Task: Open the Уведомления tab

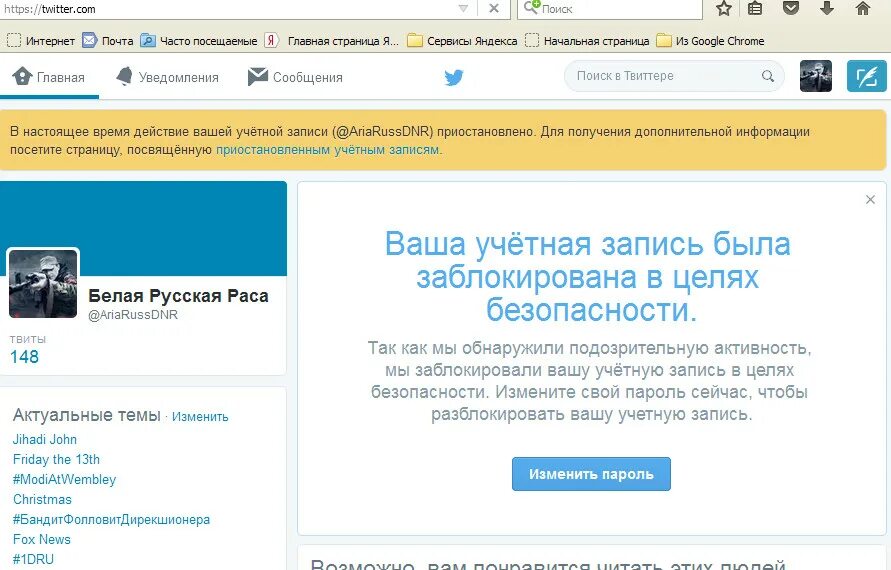Action: [167, 77]
